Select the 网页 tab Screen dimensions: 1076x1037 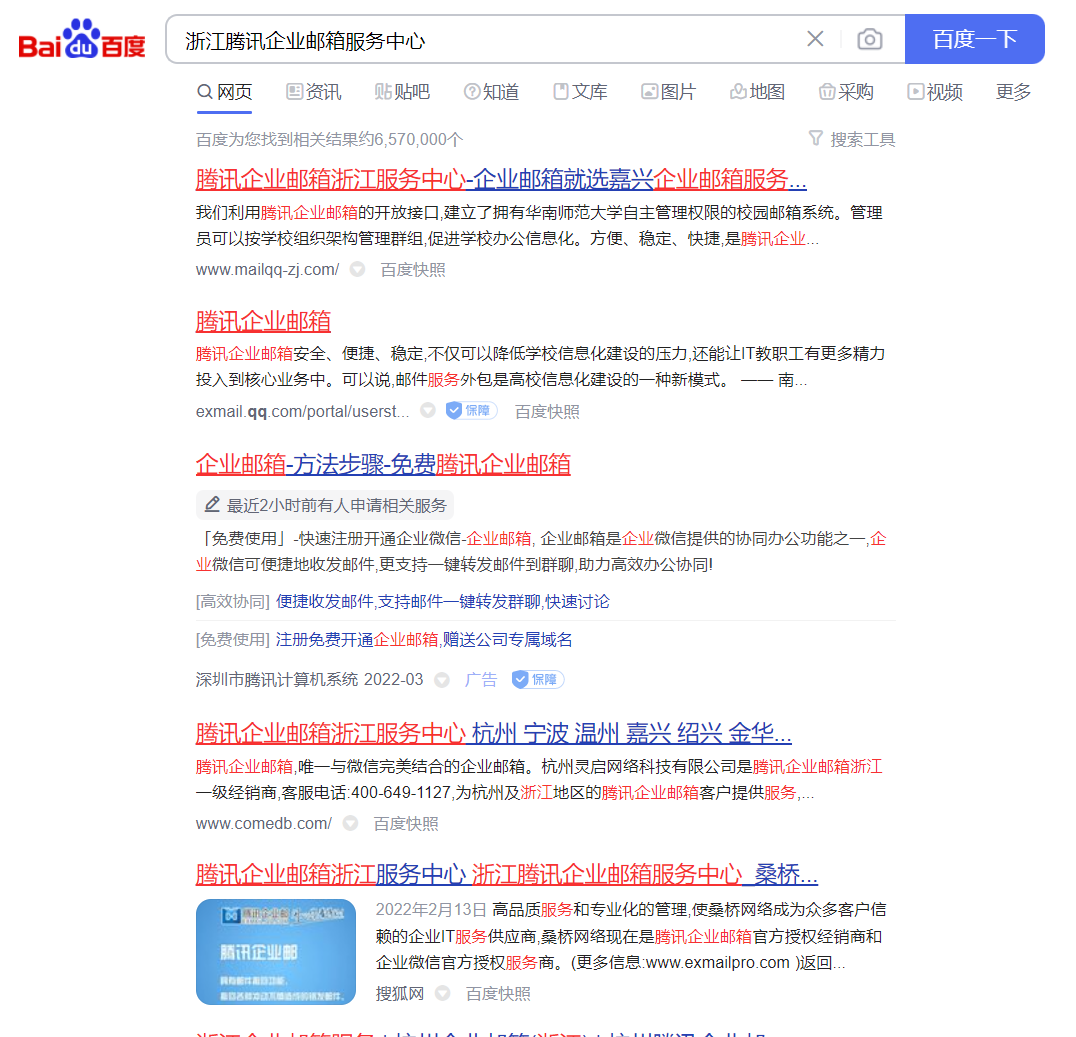[x=224, y=92]
